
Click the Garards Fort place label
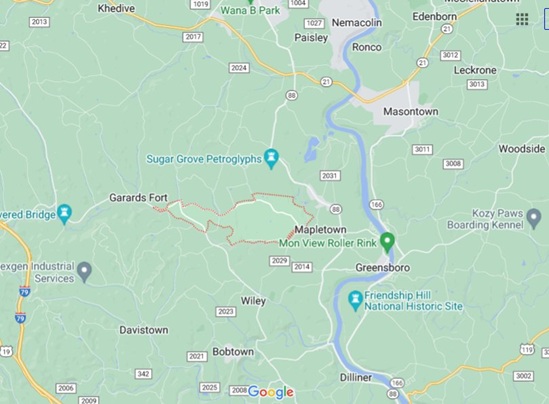click(x=139, y=198)
